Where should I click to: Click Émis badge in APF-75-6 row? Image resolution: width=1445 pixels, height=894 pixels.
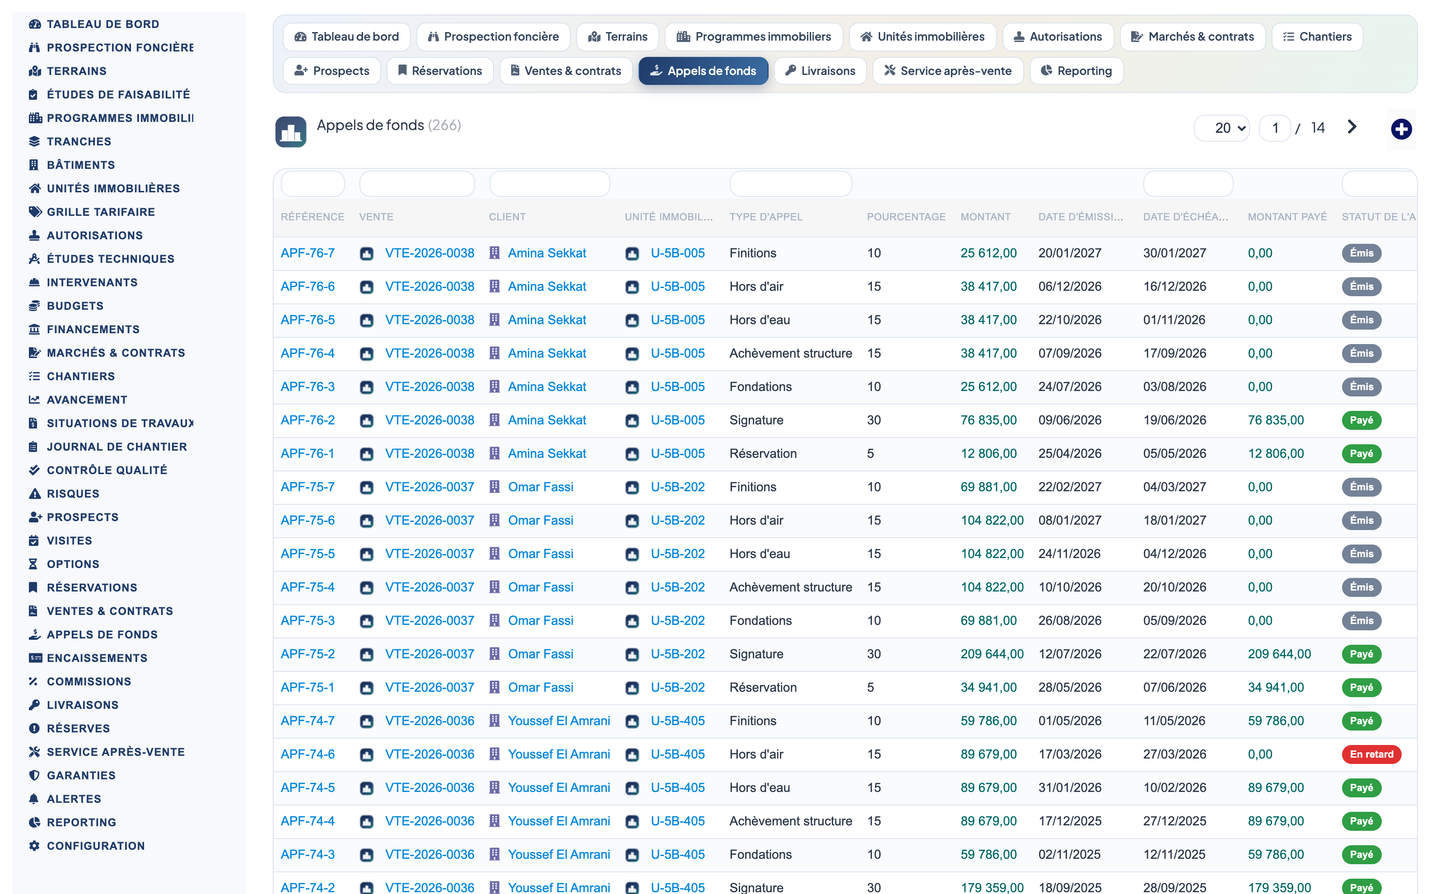click(1361, 521)
